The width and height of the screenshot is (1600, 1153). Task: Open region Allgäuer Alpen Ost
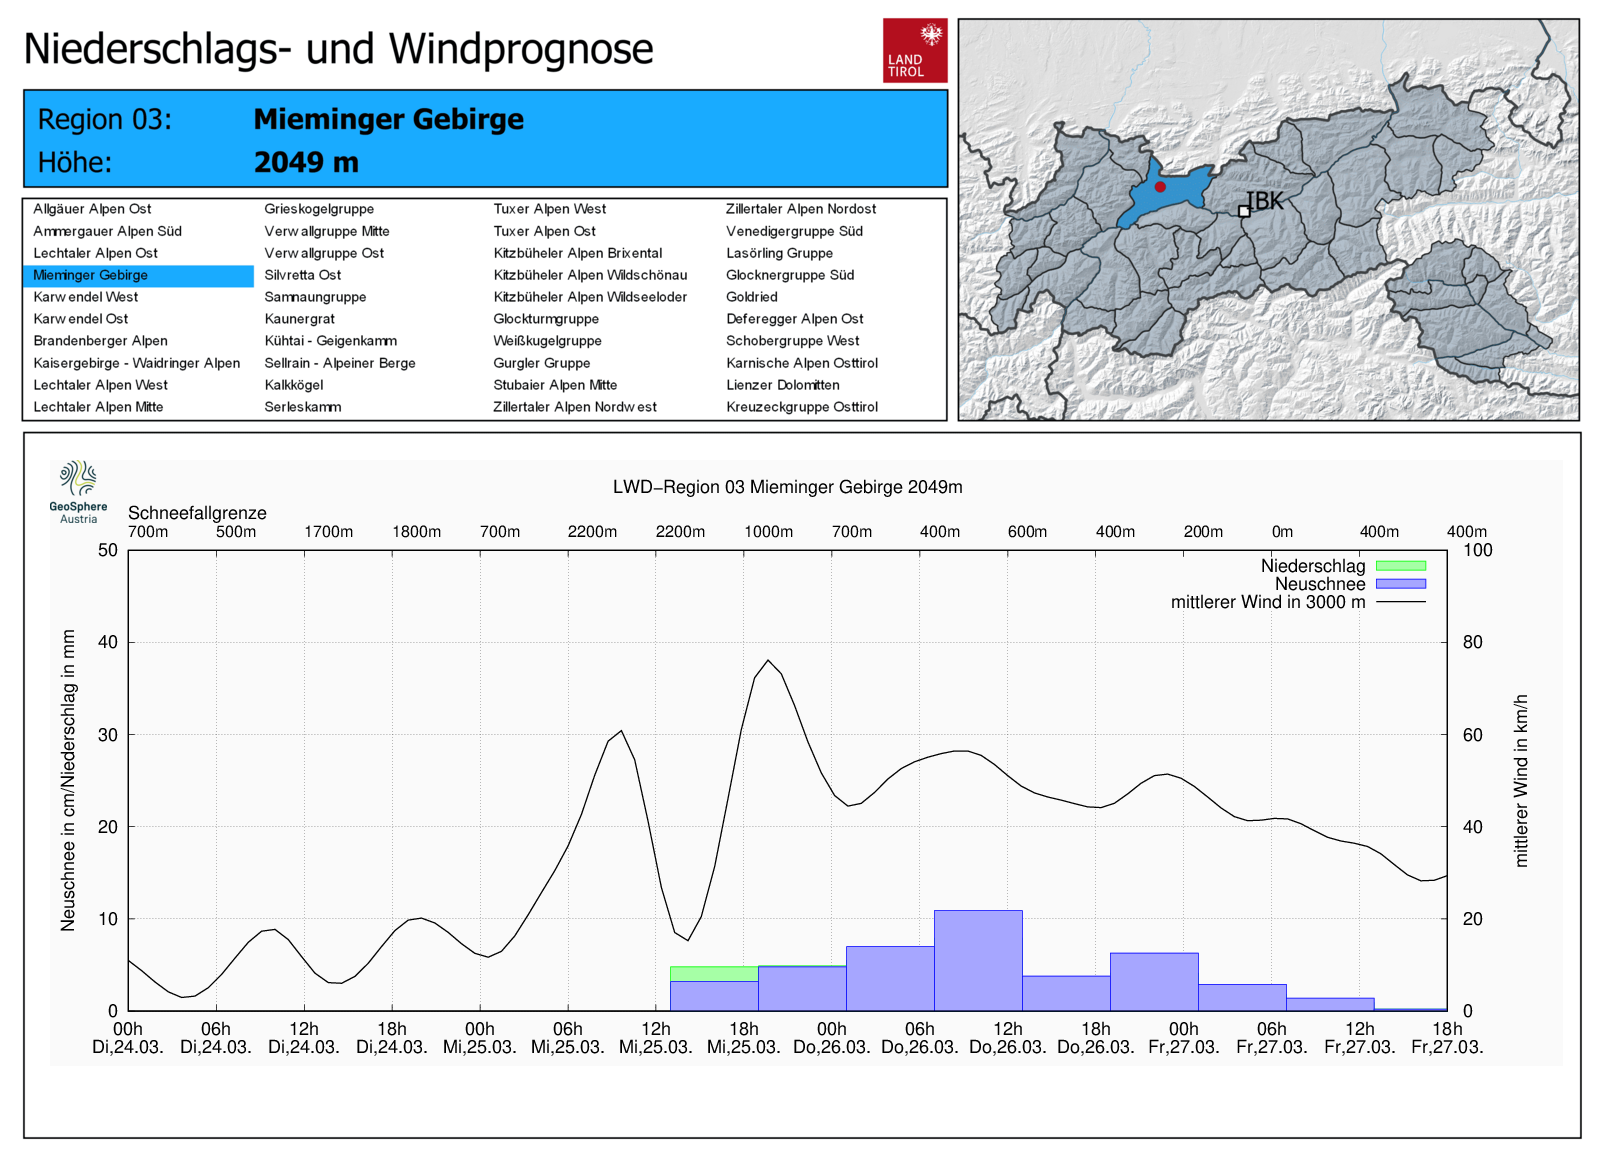92,209
